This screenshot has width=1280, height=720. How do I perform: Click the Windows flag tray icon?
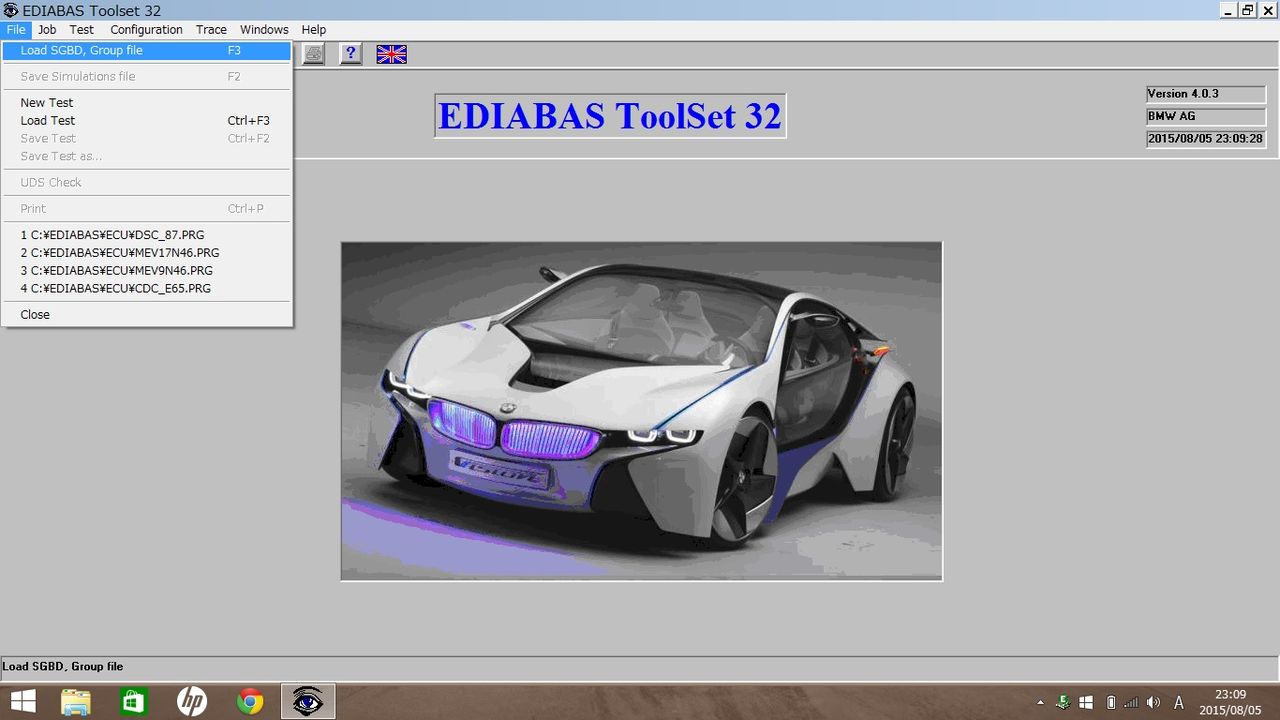1087,703
